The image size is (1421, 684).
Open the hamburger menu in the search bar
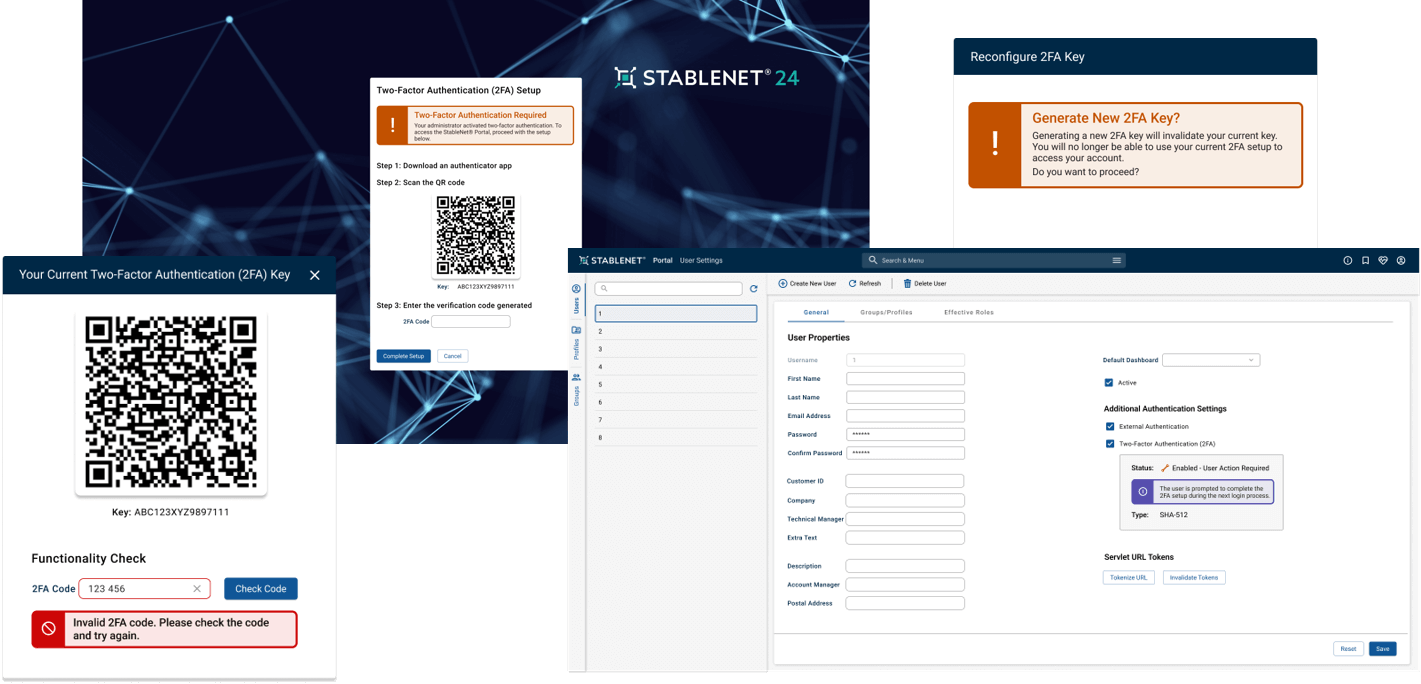[x=1117, y=260]
